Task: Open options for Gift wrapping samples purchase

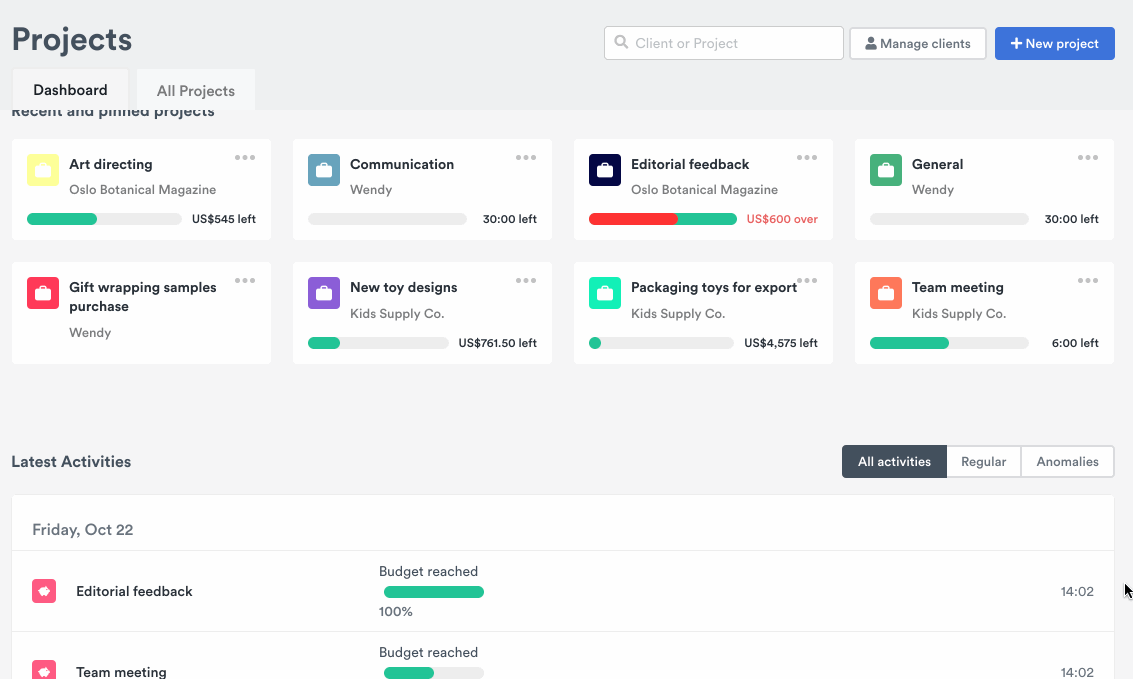Action: tap(245, 280)
